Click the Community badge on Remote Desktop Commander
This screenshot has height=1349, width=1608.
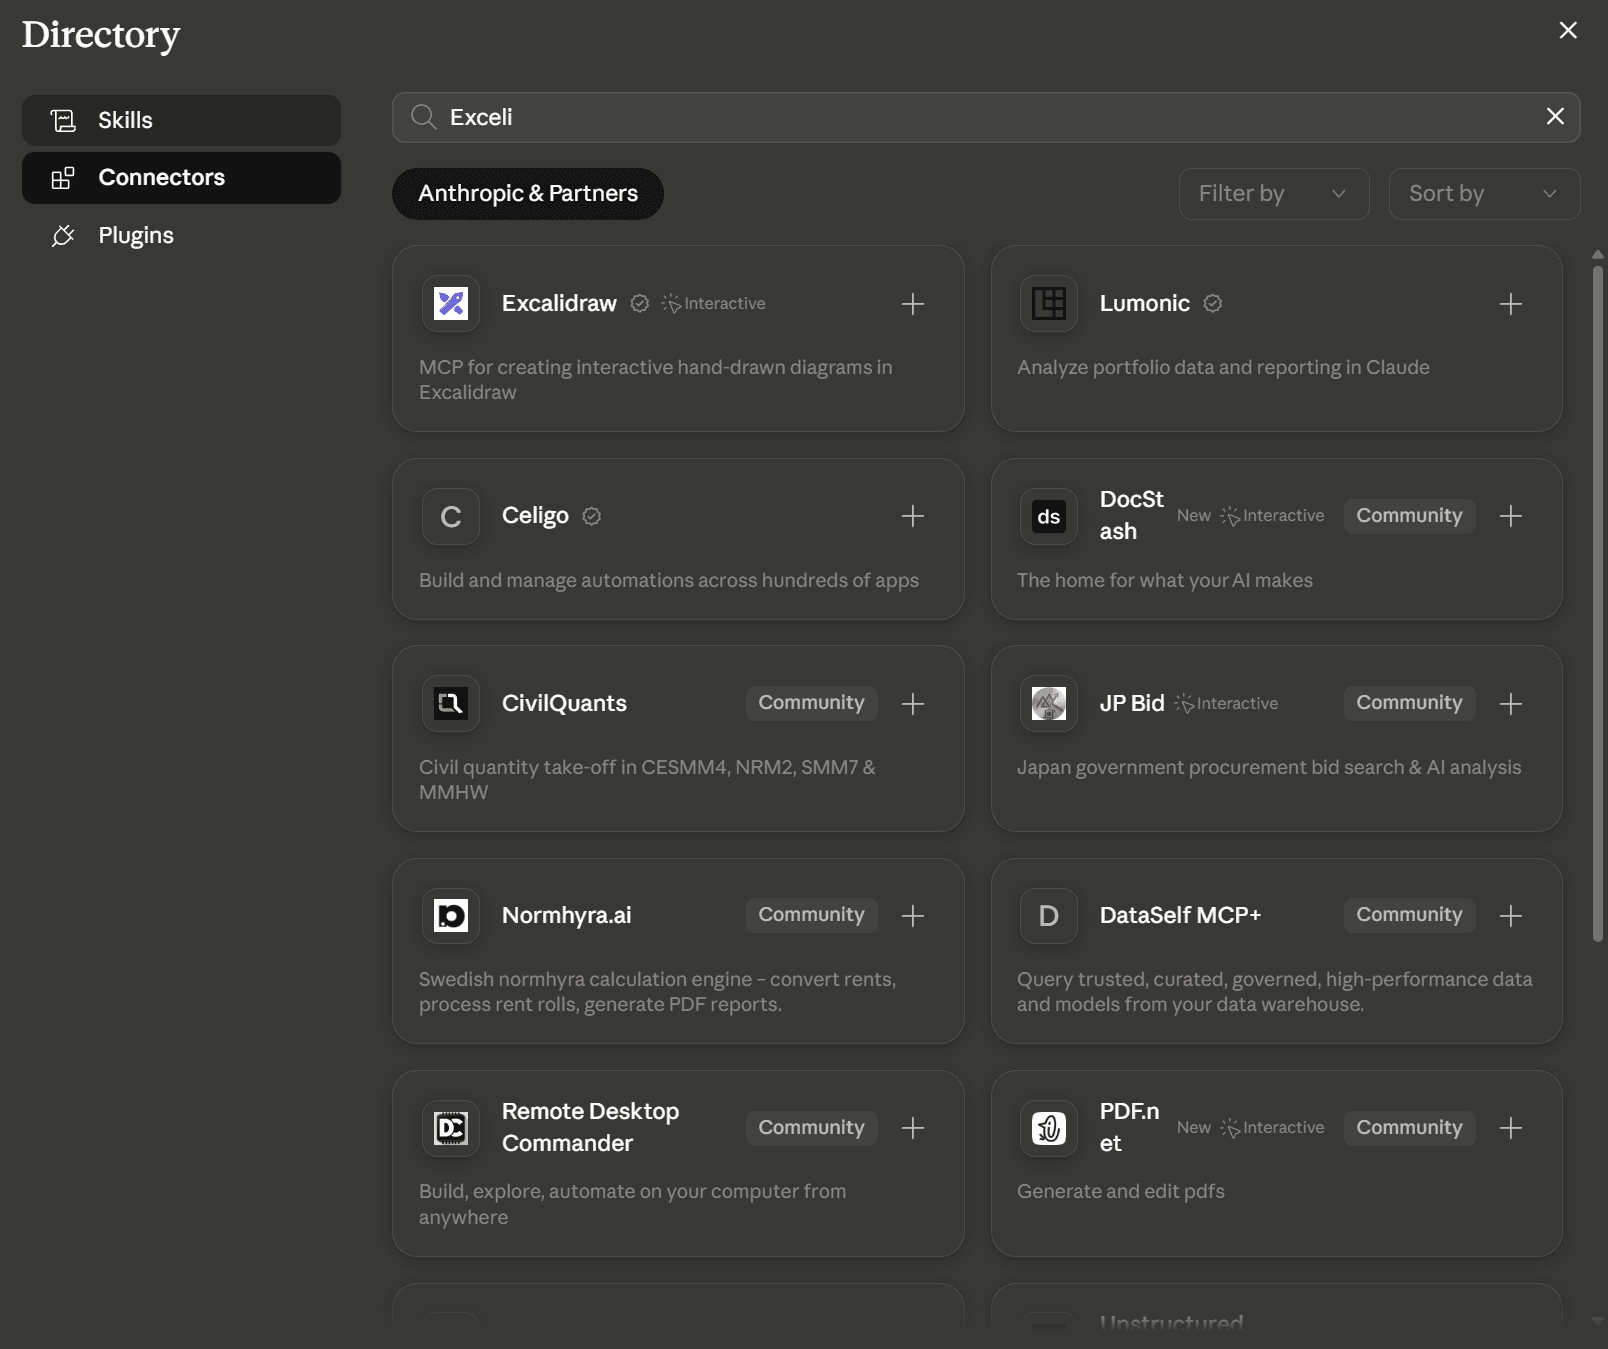click(811, 1128)
